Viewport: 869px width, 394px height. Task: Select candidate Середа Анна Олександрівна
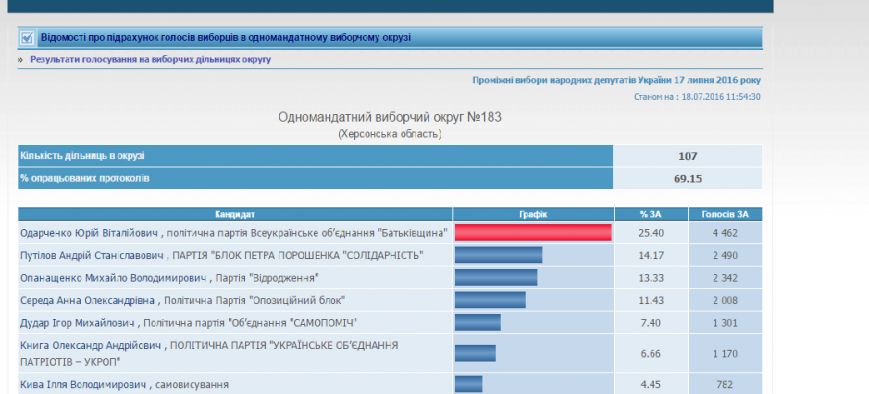(89, 300)
